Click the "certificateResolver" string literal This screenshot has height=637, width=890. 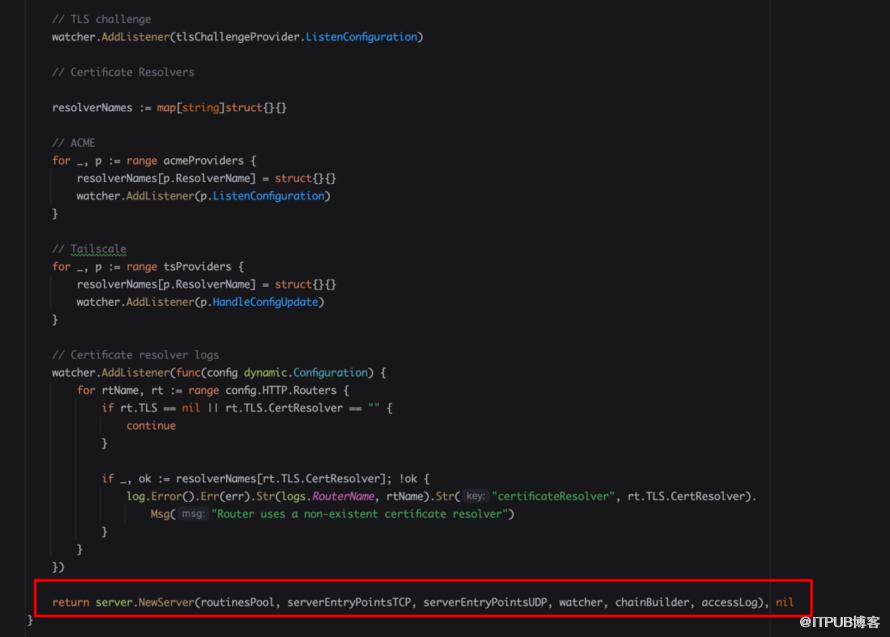(553, 496)
